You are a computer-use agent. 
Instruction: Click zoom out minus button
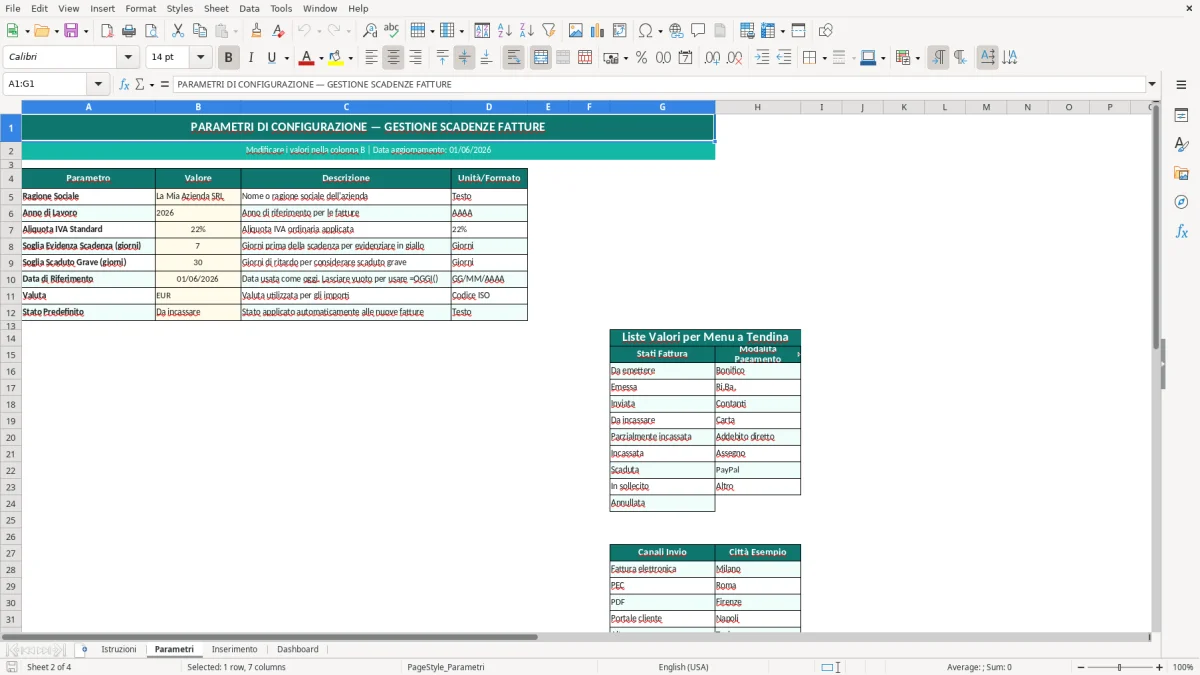[x=1079, y=667]
